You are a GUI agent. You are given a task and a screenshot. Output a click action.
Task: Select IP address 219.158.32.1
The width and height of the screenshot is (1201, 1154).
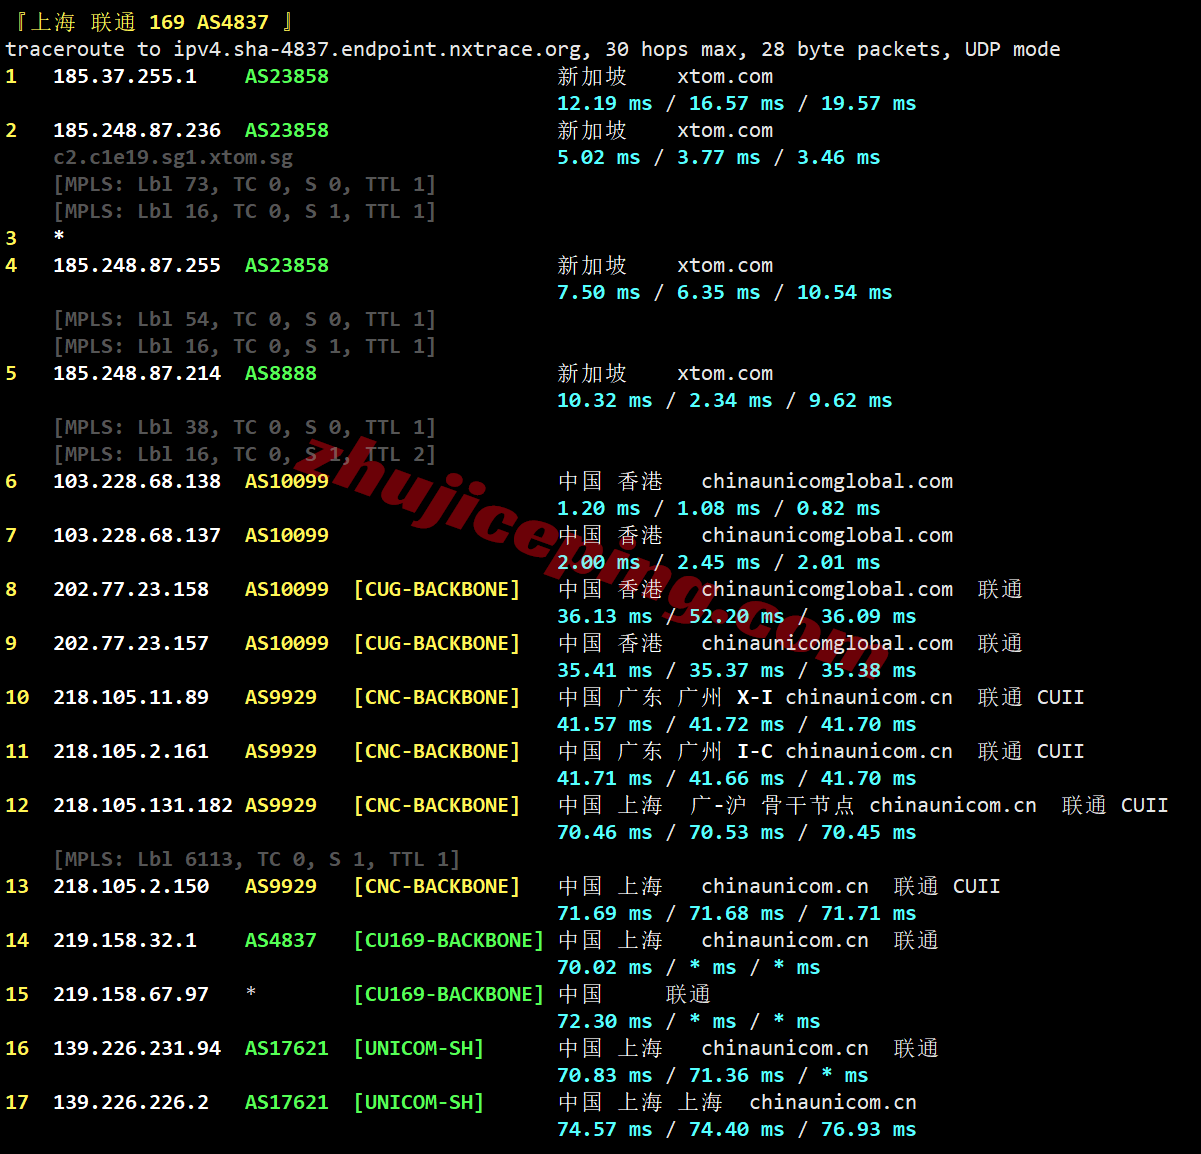coord(125,940)
